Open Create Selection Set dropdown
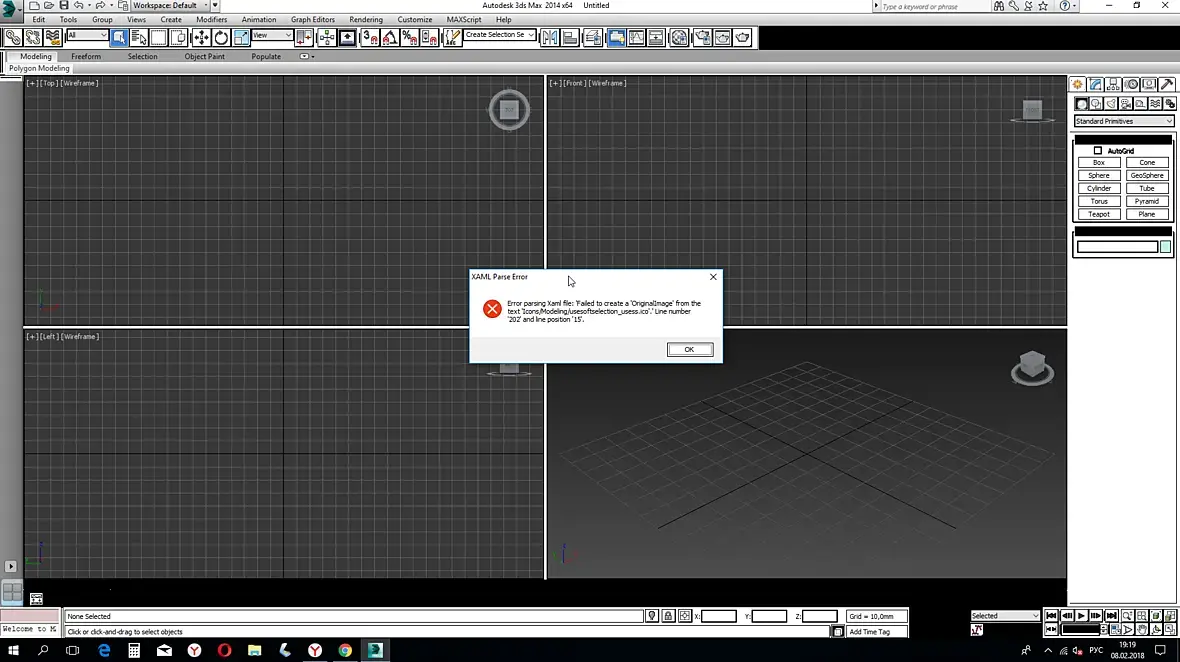This screenshot has width=1180, height=662. pos(500,35)
